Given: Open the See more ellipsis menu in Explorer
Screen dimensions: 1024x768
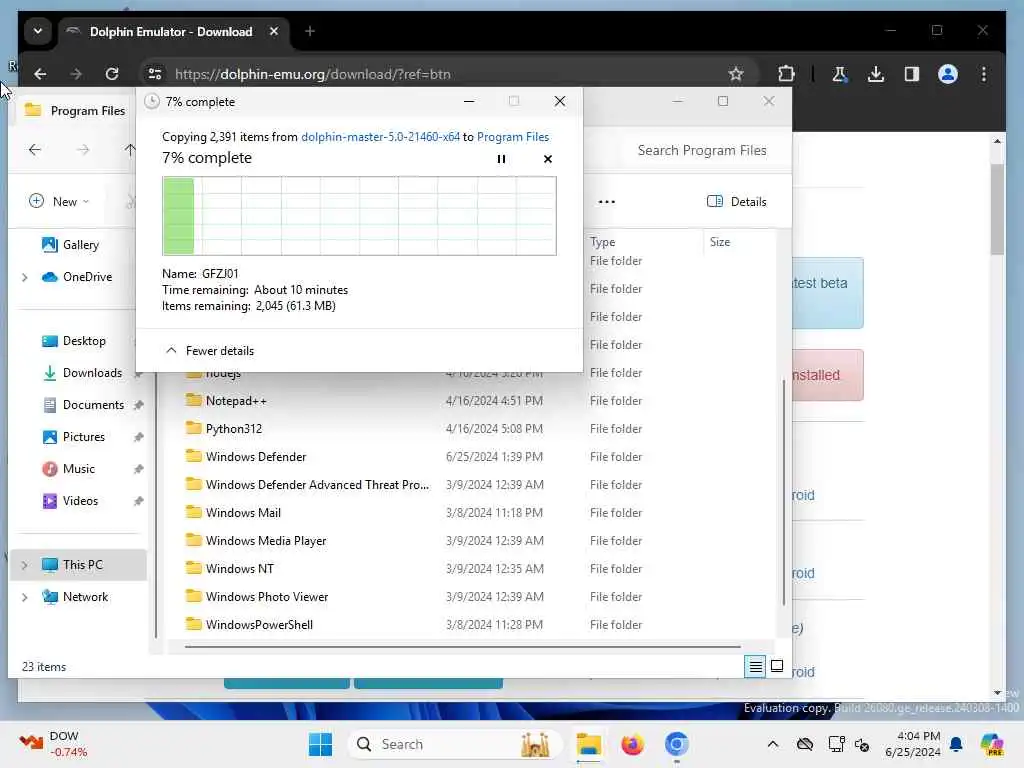Looking at the screenshot, I should [607, 201].
